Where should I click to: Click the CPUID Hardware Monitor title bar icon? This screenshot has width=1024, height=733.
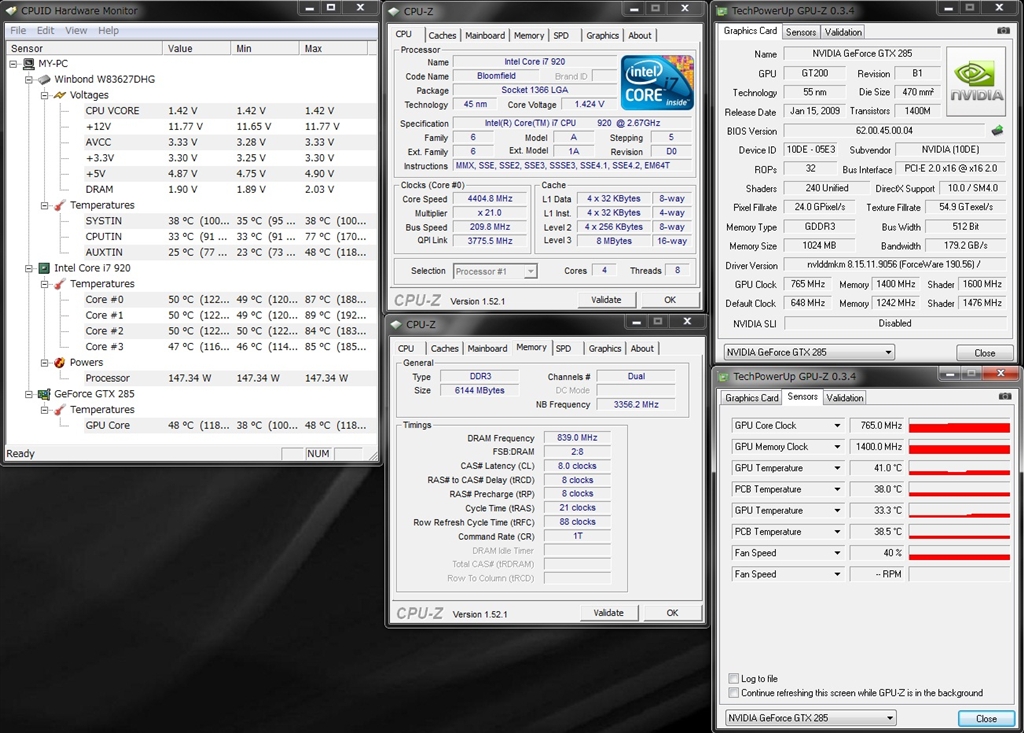(x=11, y=10)
